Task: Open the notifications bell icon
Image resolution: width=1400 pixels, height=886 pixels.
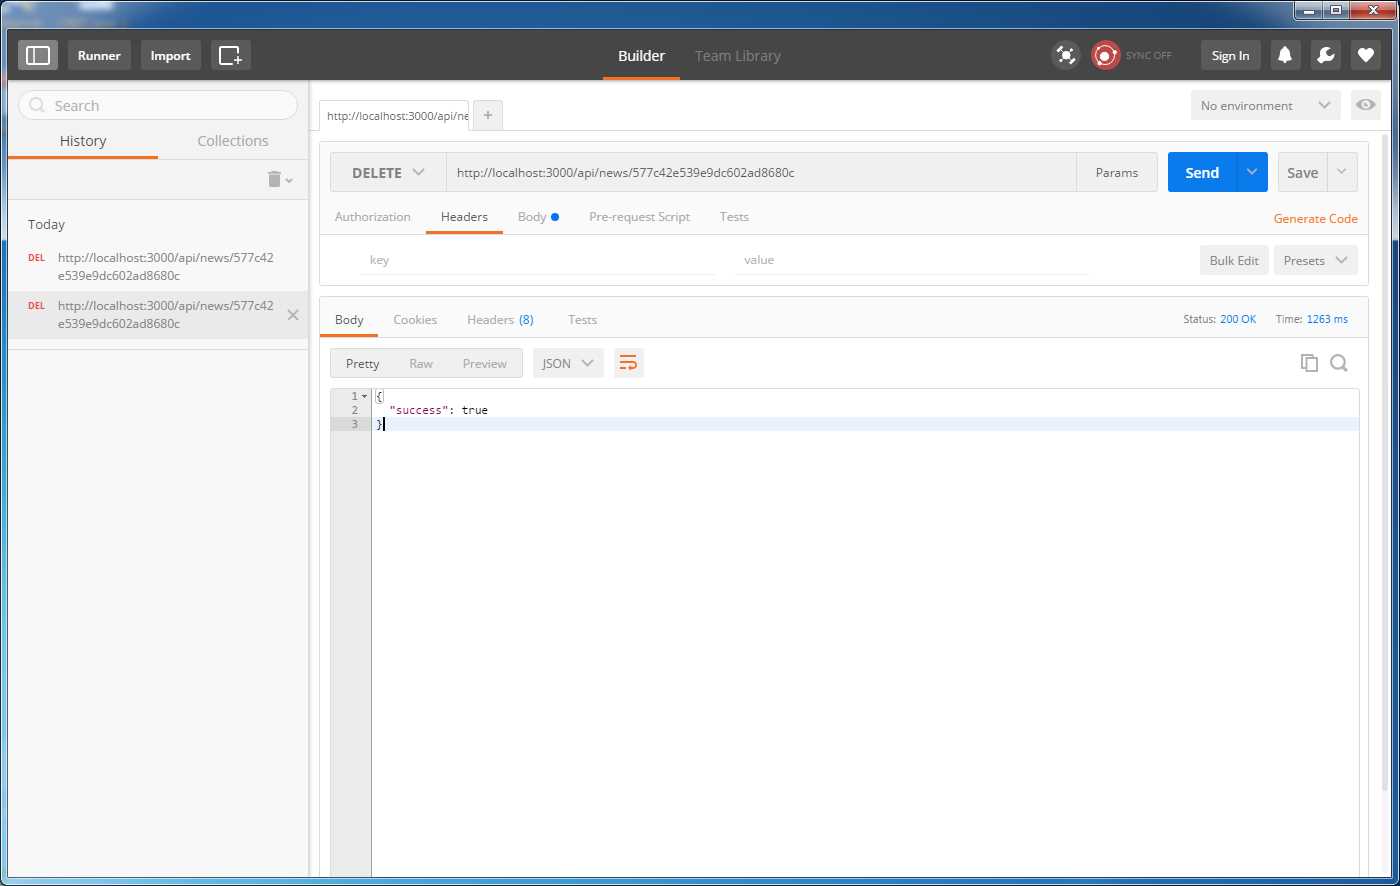Action: tap(1285, 55)
